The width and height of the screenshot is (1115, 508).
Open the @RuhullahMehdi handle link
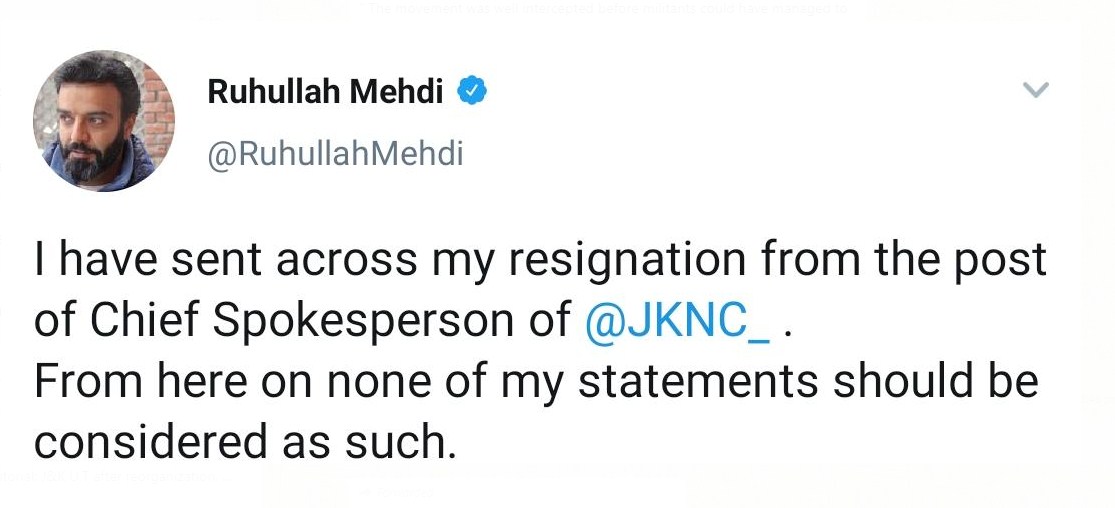(335, 154)
